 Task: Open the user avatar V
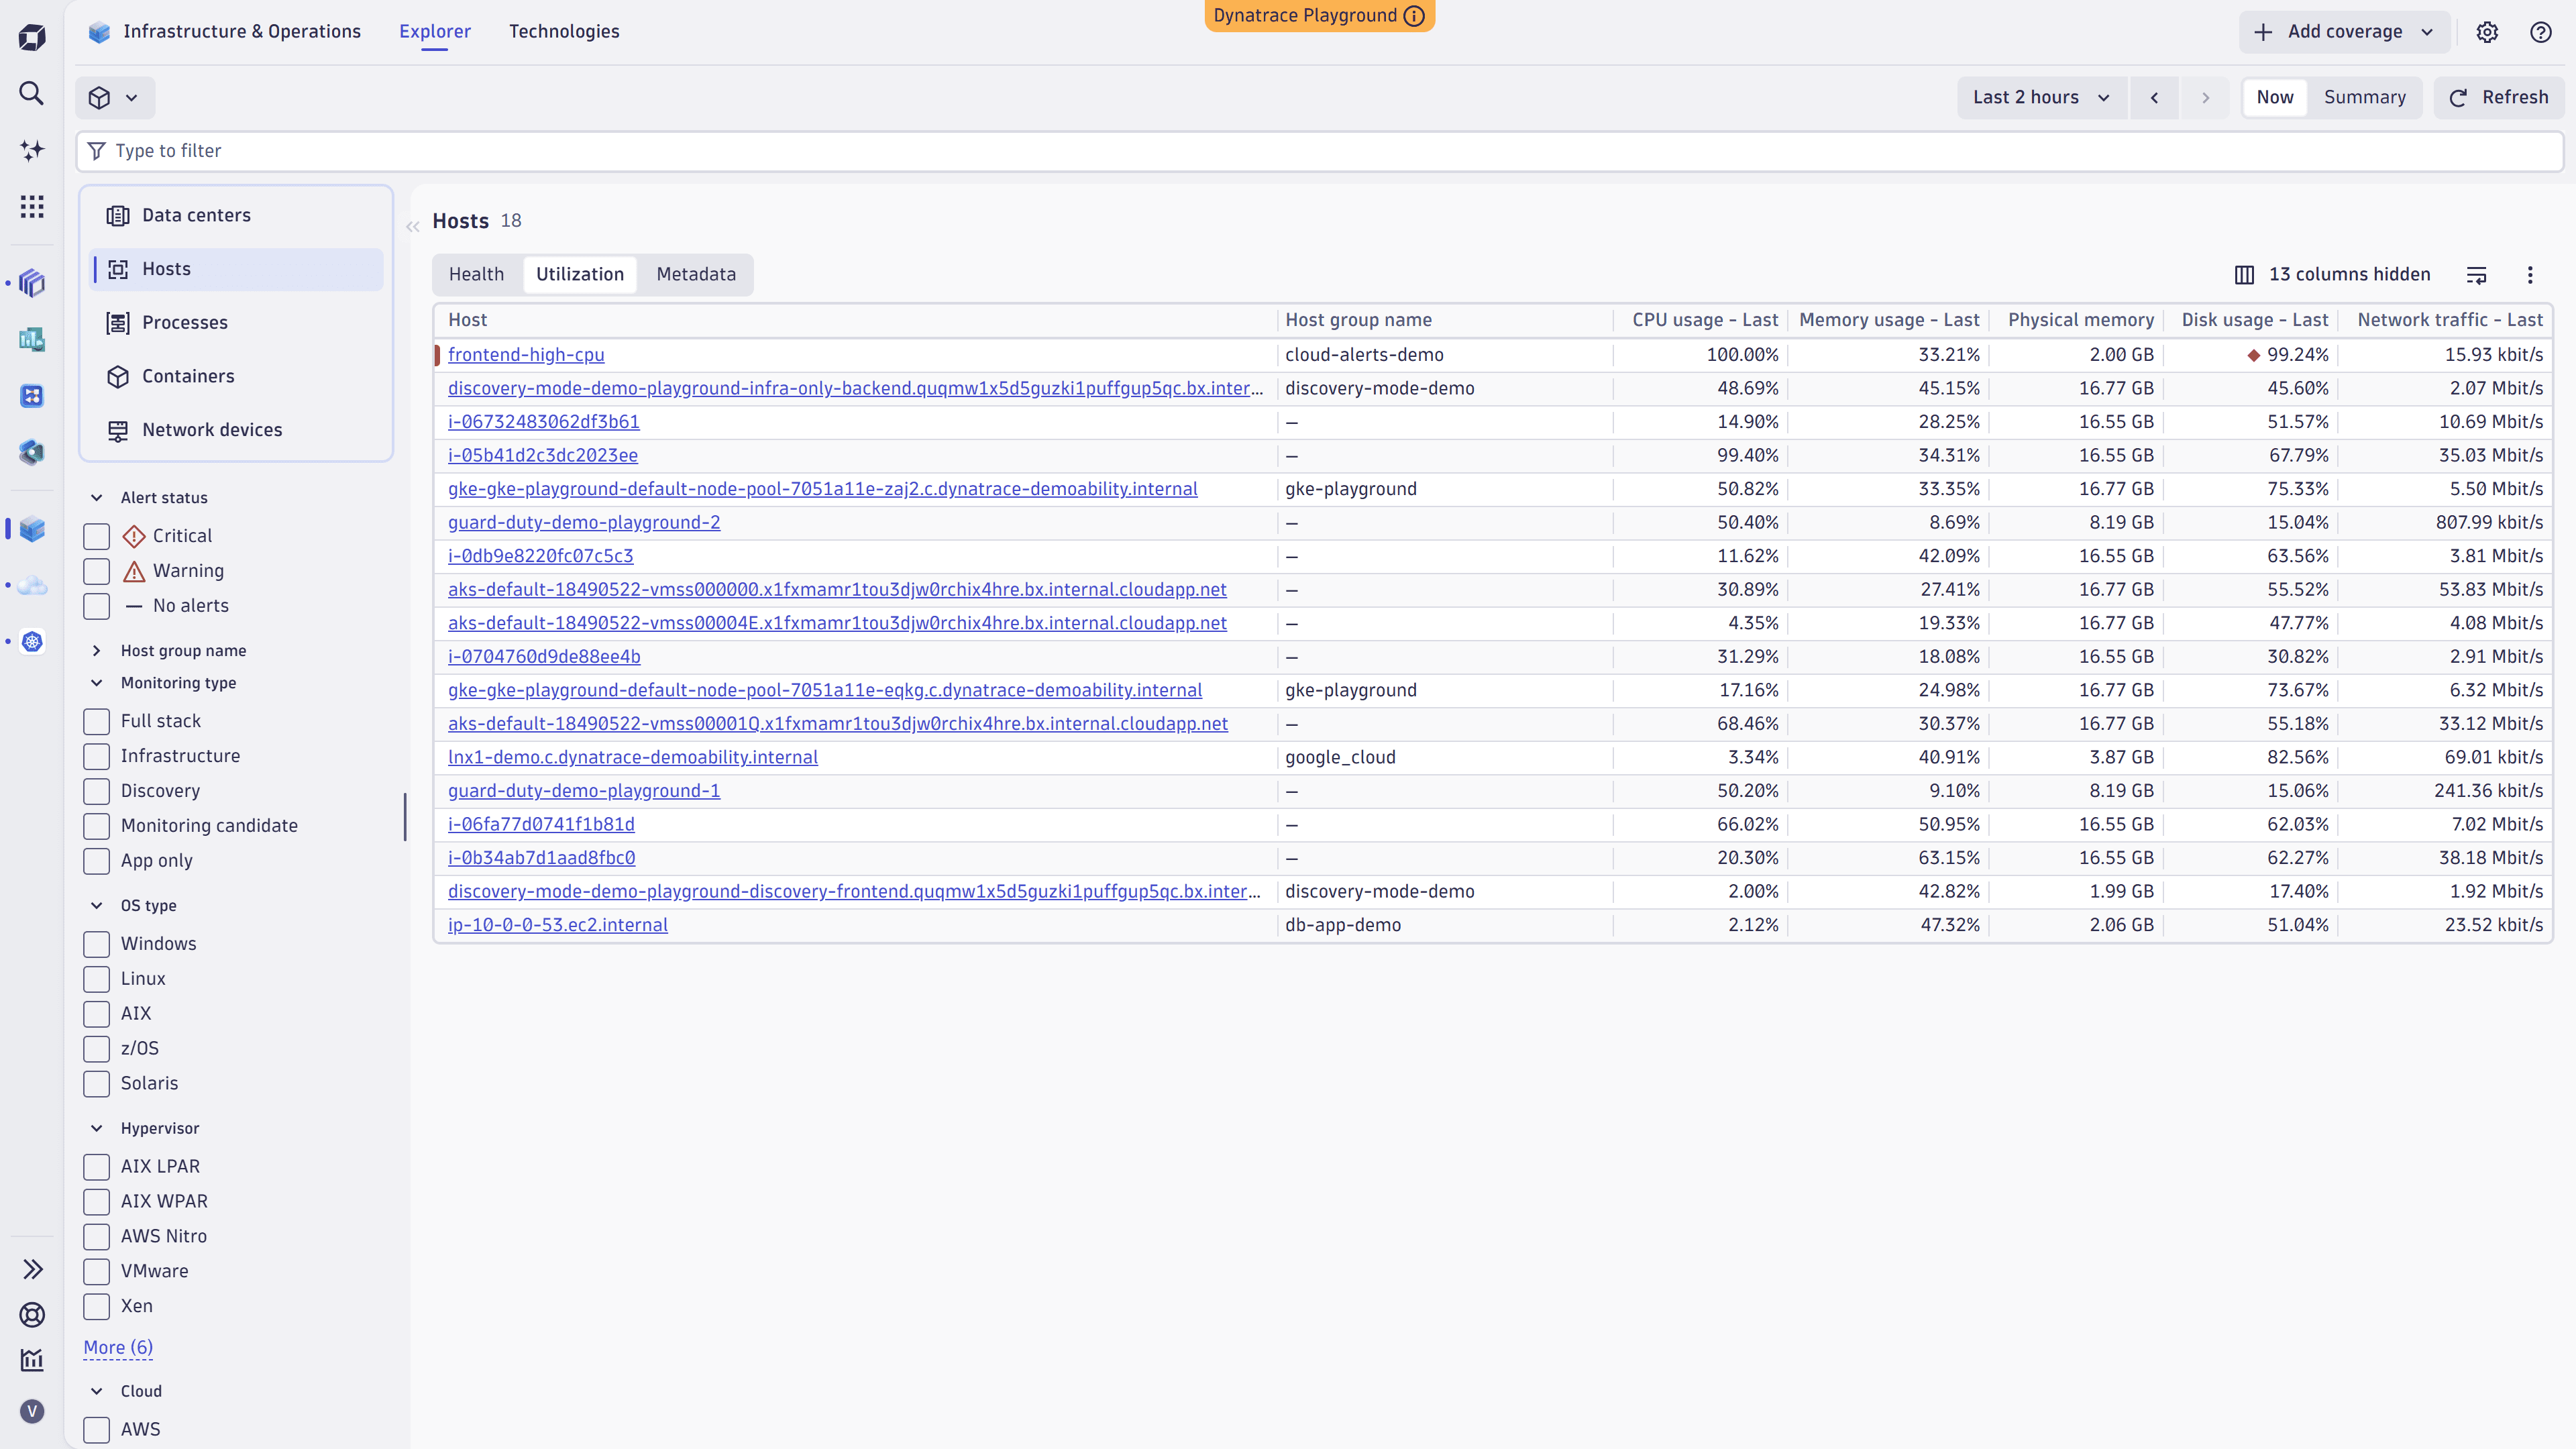click(32, 1411)
